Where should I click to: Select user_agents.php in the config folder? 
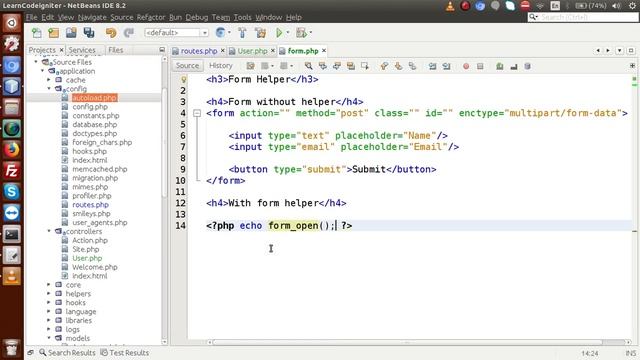100,222
